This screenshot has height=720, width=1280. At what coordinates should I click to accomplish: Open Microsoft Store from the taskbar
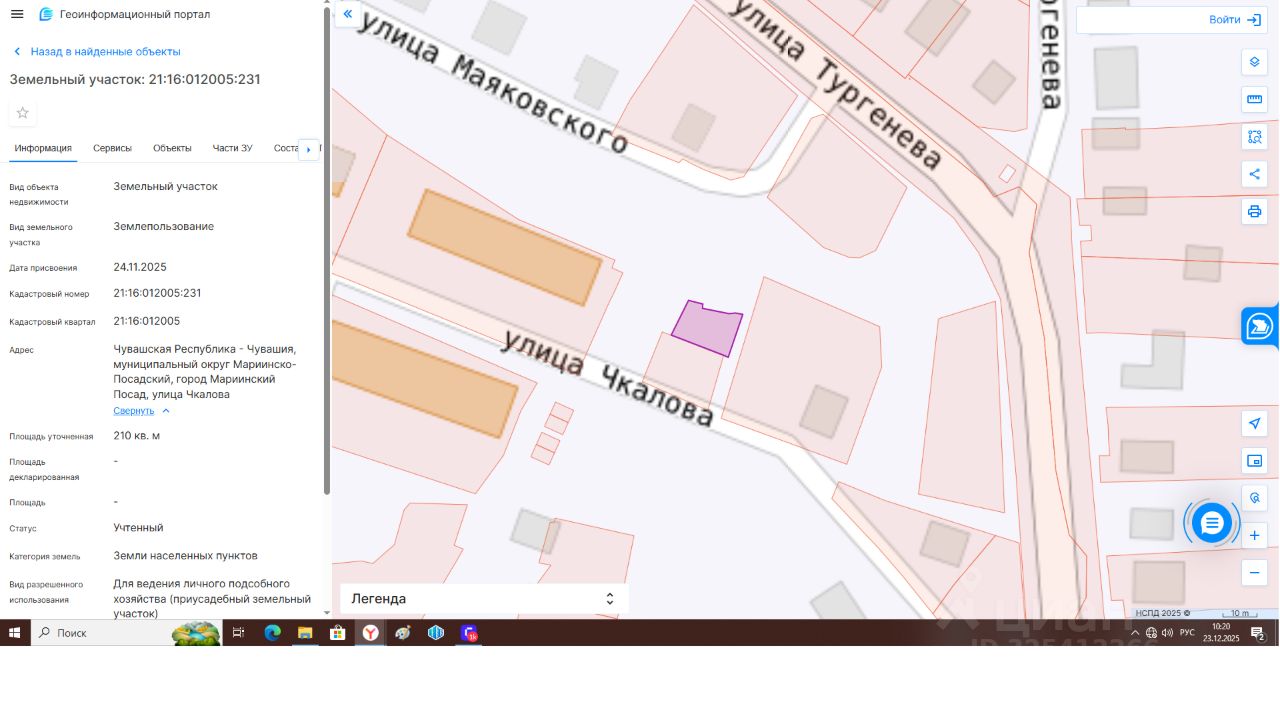[x=338, y=633]
